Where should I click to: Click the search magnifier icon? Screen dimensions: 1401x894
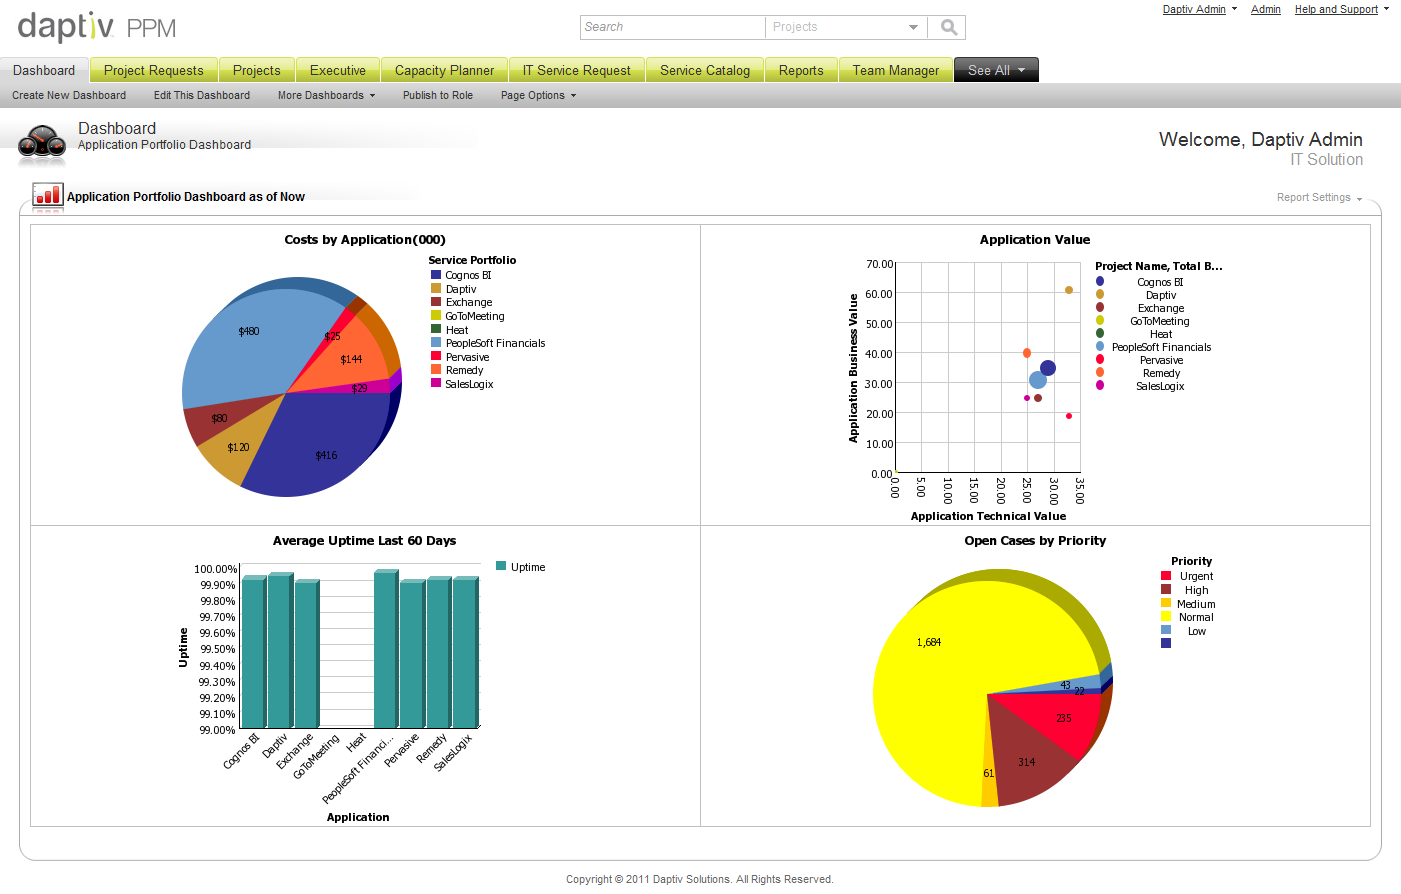[949, 27]
